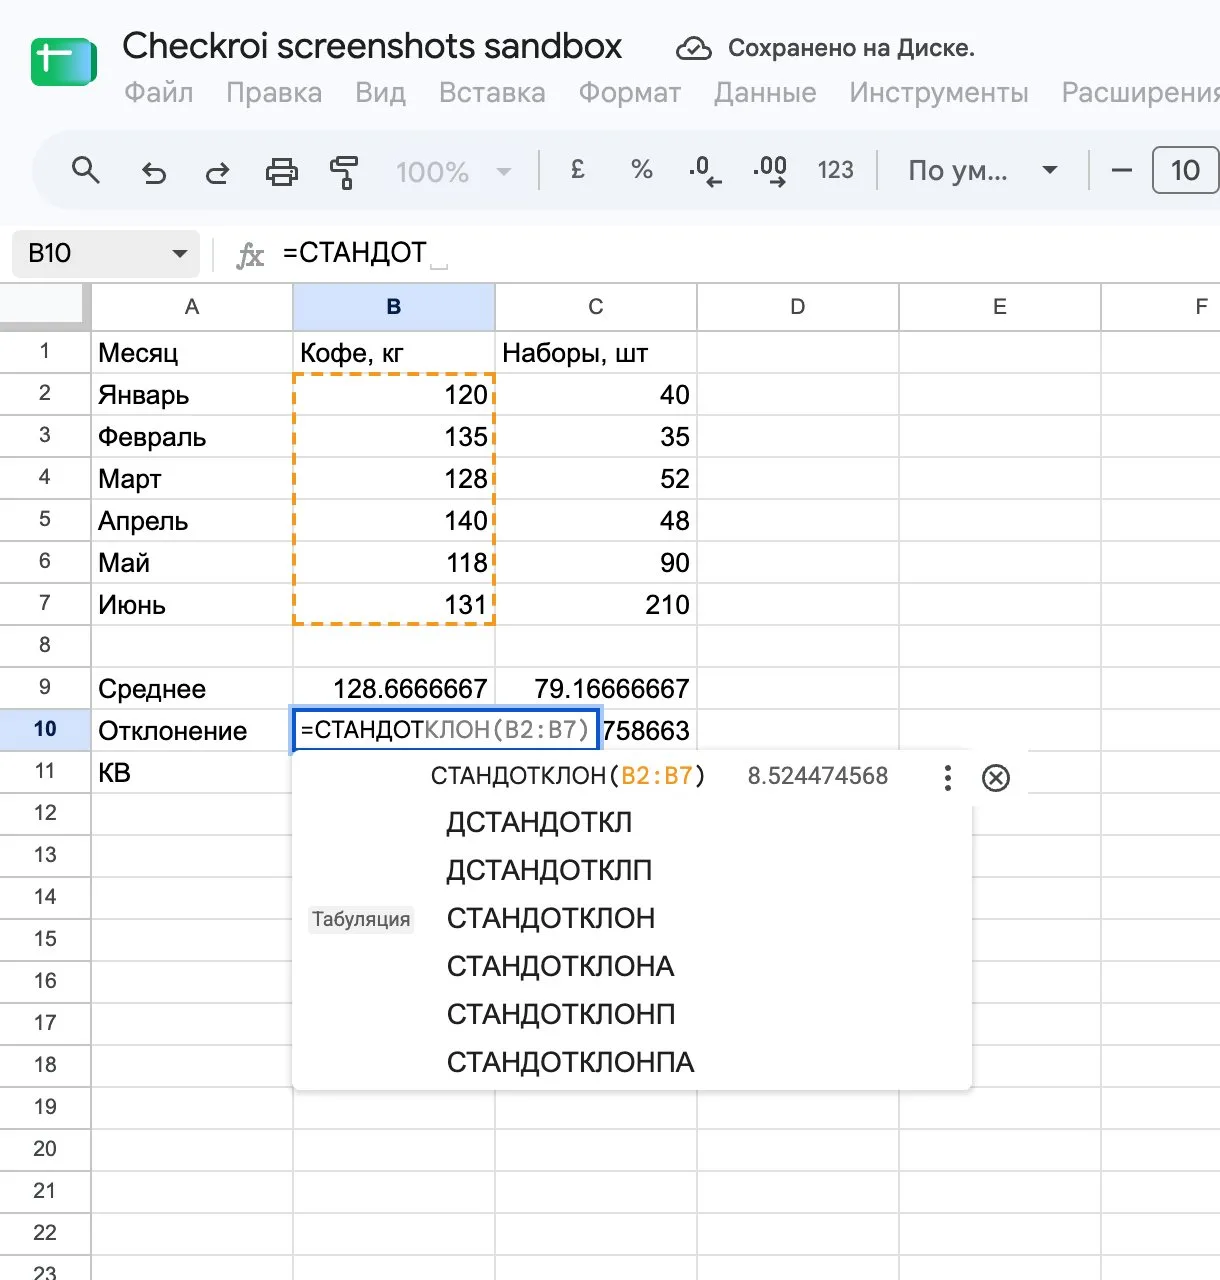Print the spreadsheet
1220x1280 pixels.
pyautogui.click(x=281, y=172)
